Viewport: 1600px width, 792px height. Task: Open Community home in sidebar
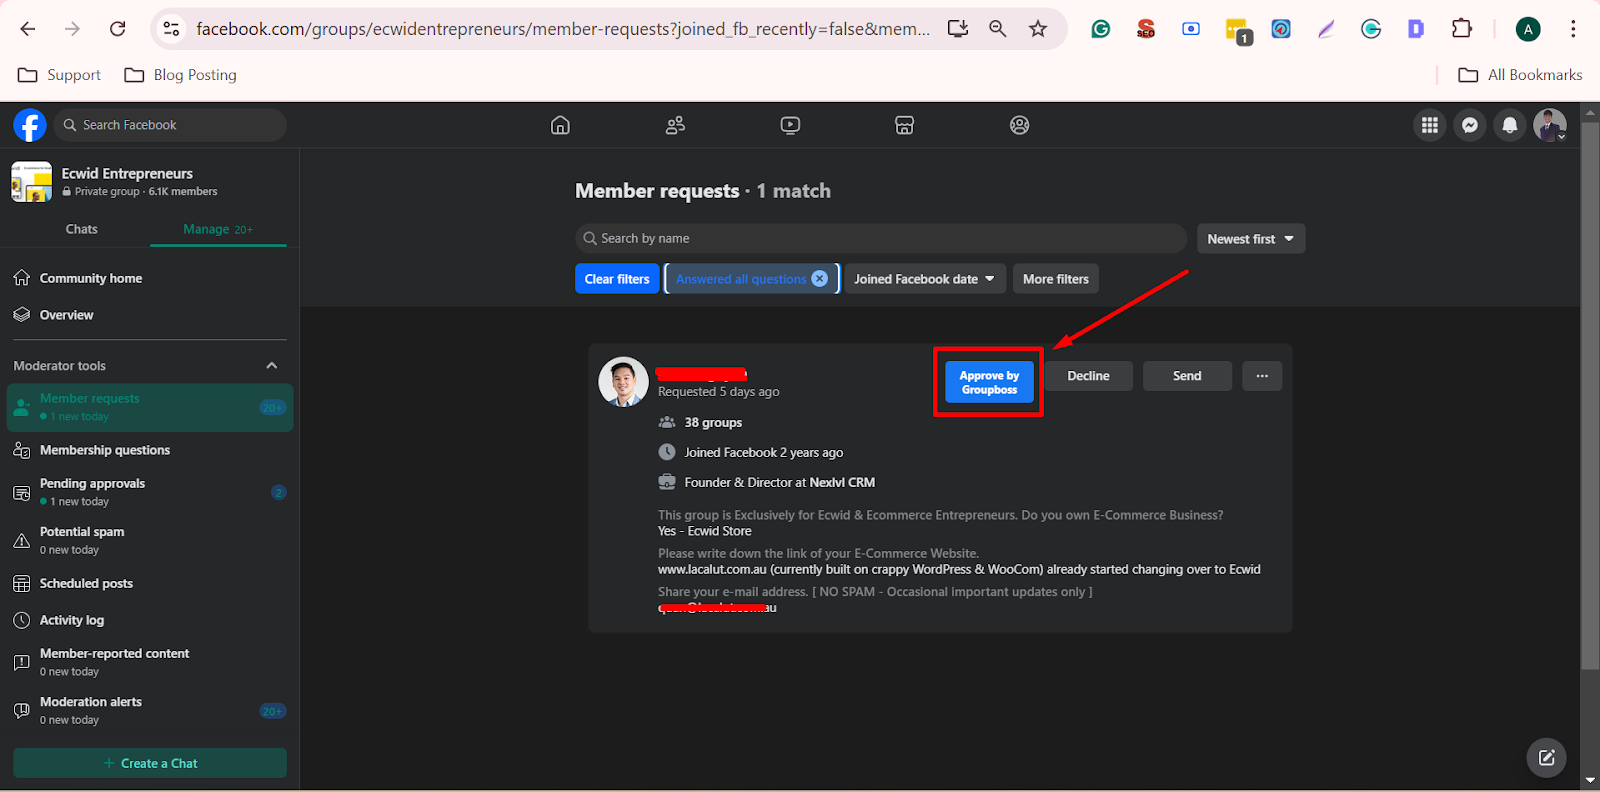click(150, 278)
